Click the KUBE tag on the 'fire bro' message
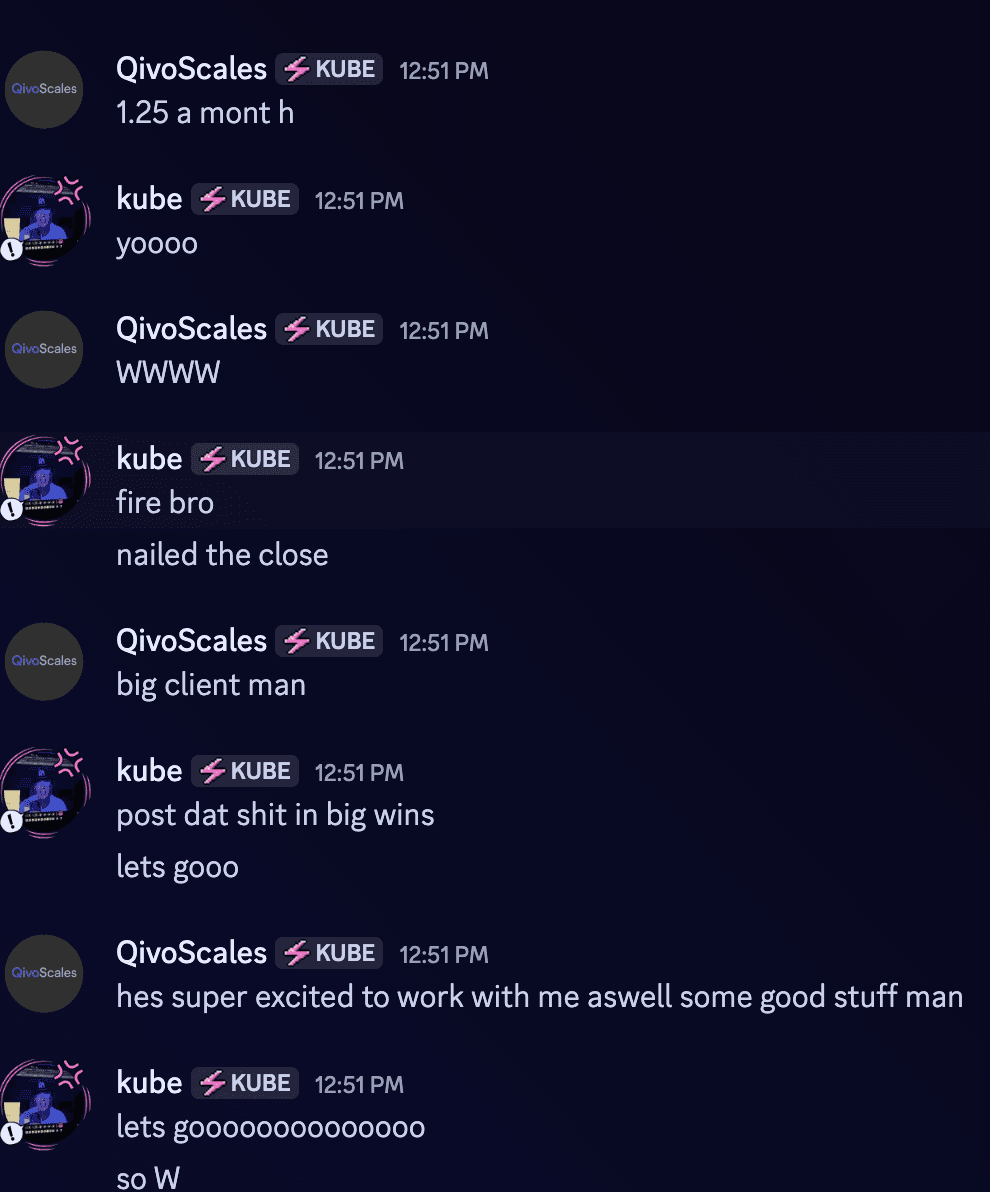 coord(244,459)
